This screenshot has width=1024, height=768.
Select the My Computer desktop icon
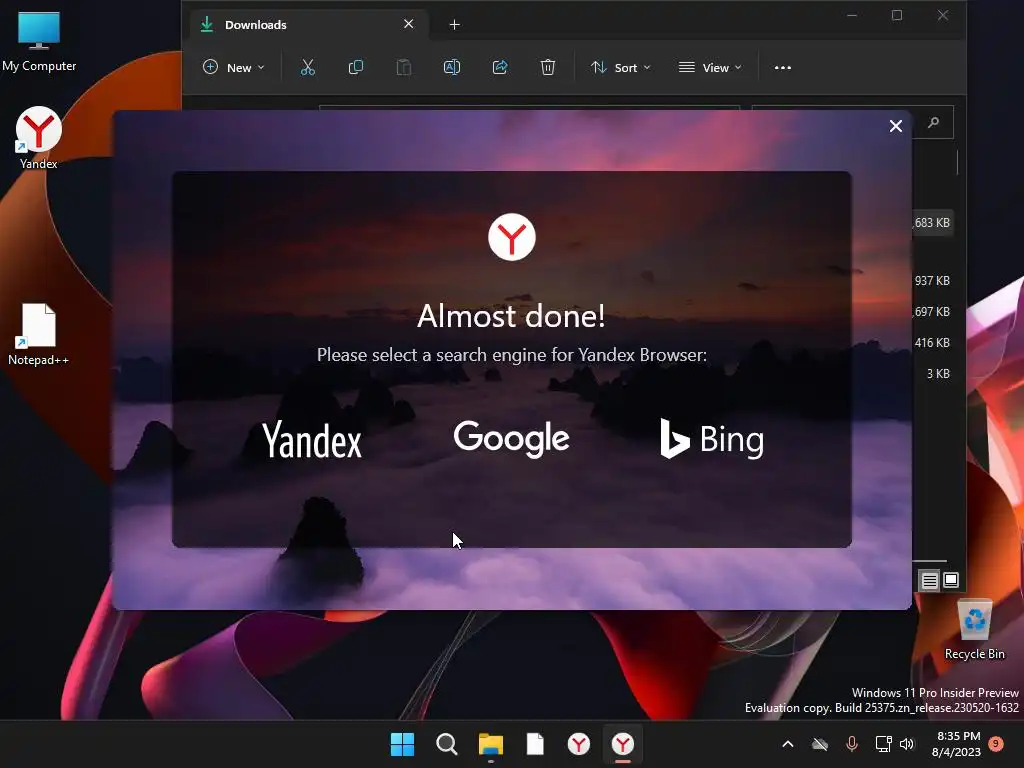[39, 42]
